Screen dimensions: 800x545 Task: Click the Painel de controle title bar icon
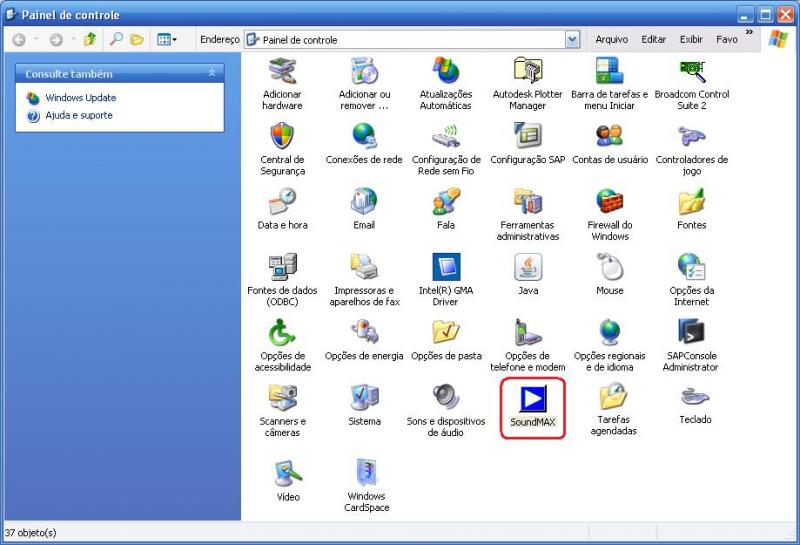[x=10, y=14]
